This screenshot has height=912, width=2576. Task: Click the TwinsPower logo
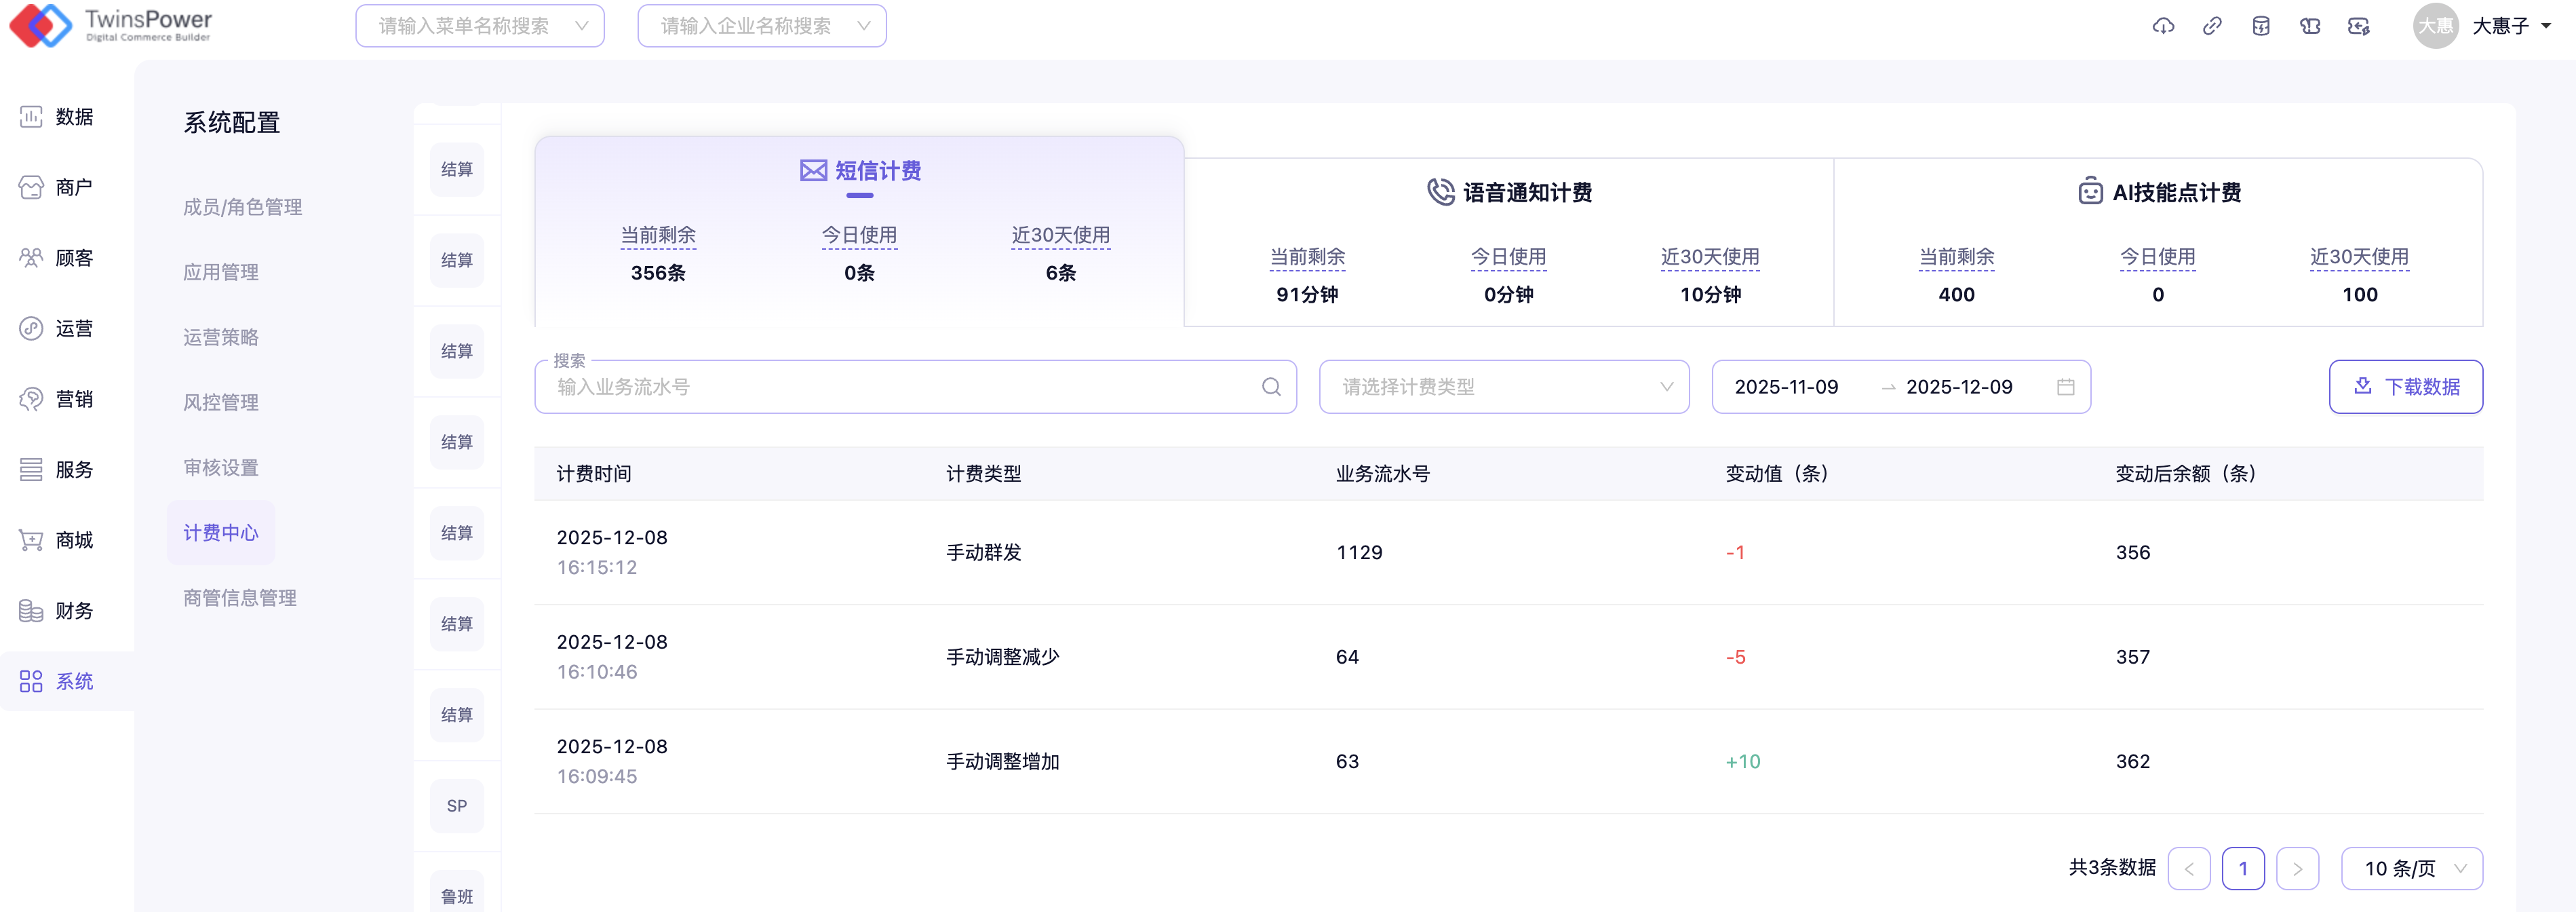(x=110, y=26)
